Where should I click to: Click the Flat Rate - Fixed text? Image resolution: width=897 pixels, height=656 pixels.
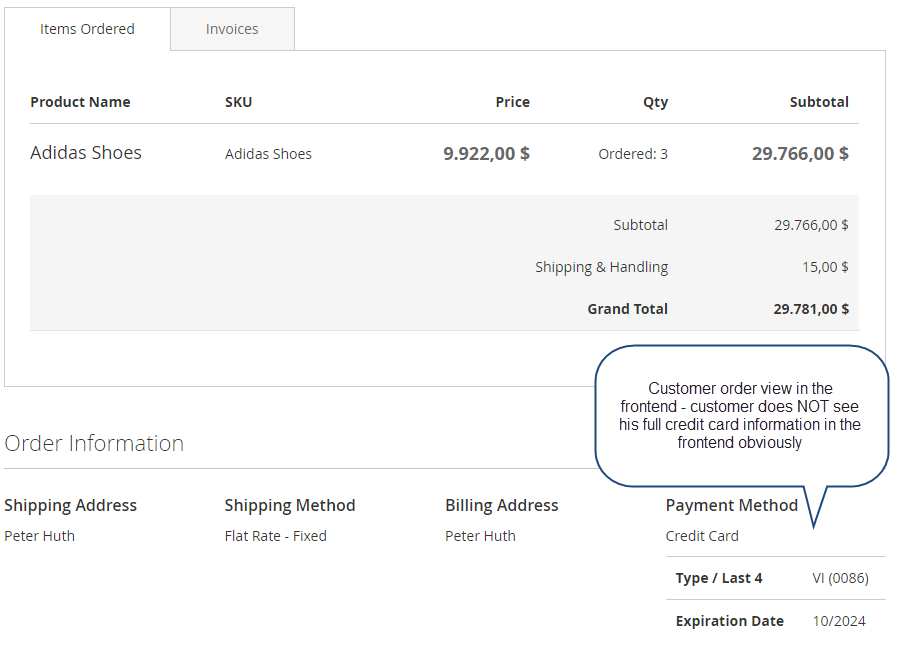coord(276,536)
